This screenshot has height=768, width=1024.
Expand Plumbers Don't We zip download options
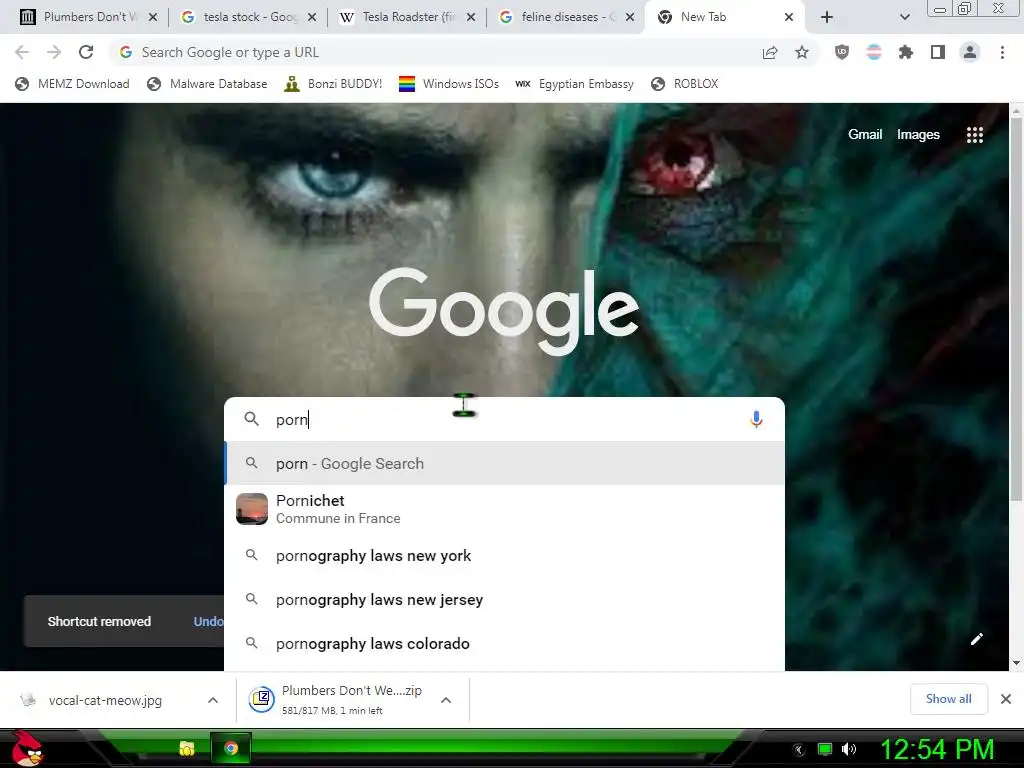(446, 700)
